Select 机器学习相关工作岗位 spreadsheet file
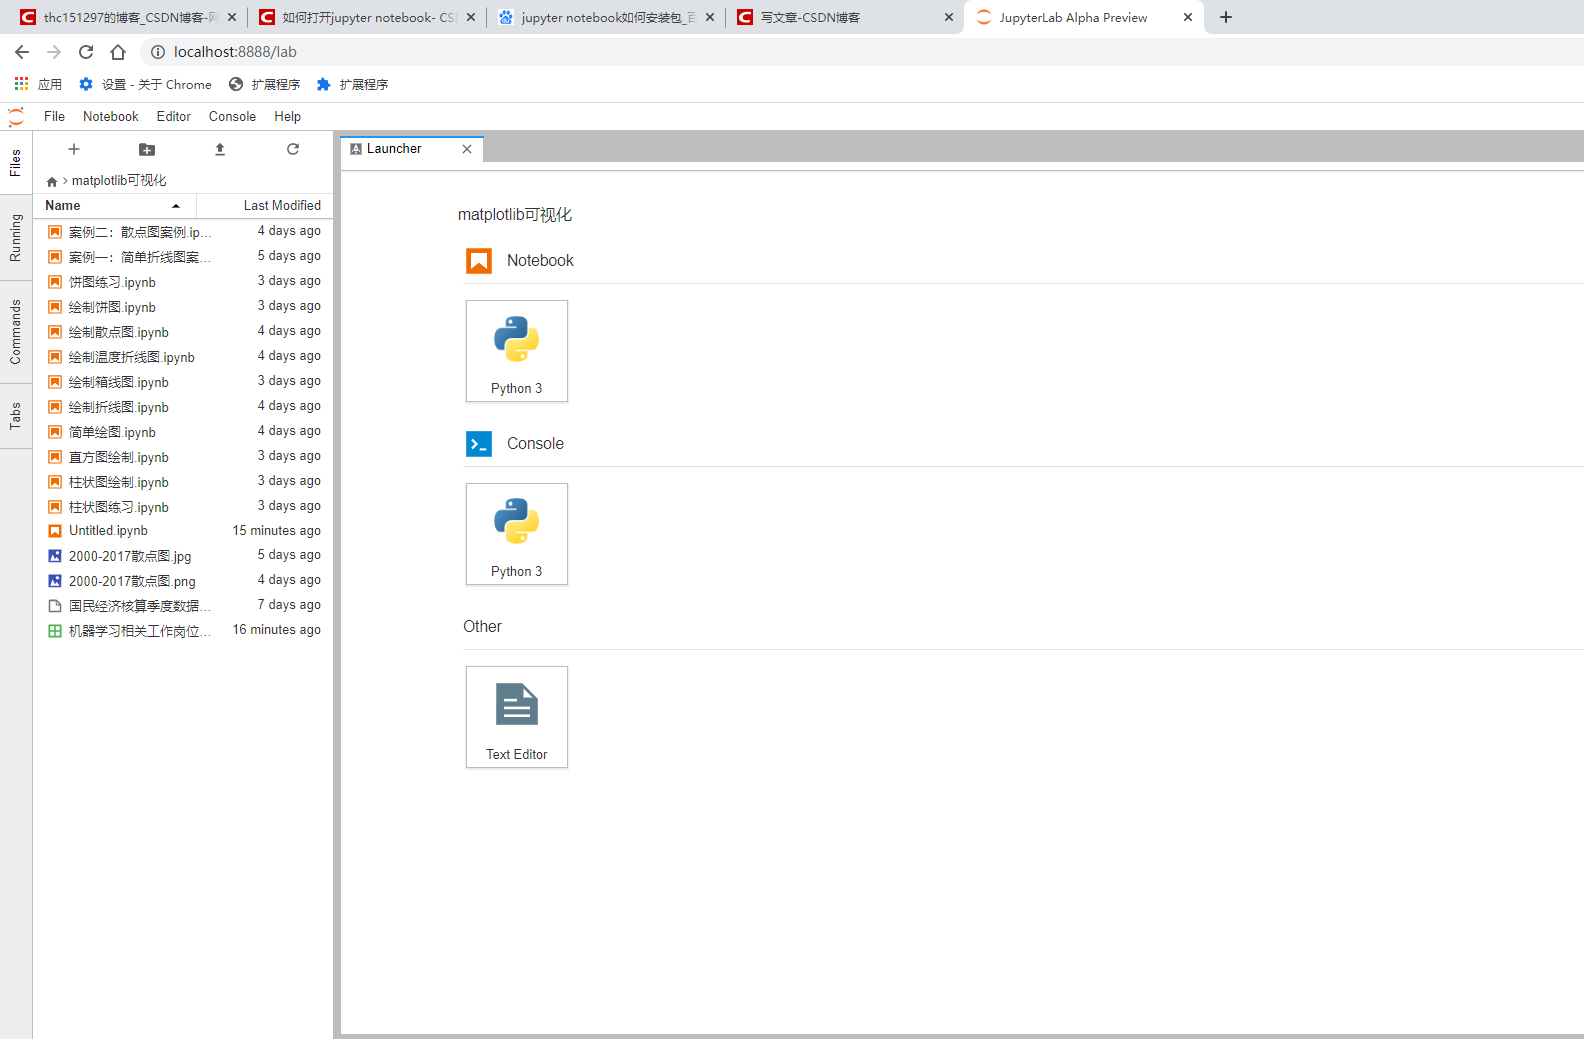Screen dimensions: 1584x1039 pos(183,631)
